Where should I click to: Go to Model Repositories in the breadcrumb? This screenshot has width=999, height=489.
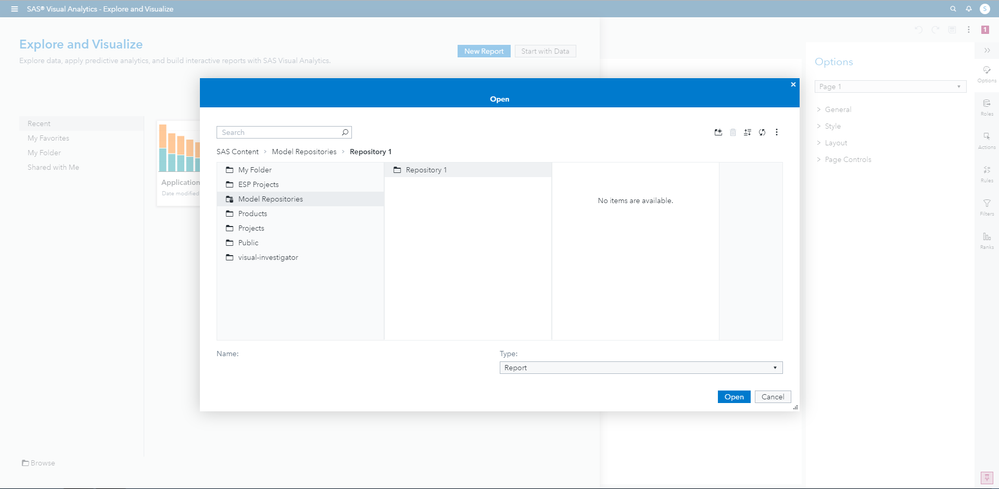(x=304, y=152)
